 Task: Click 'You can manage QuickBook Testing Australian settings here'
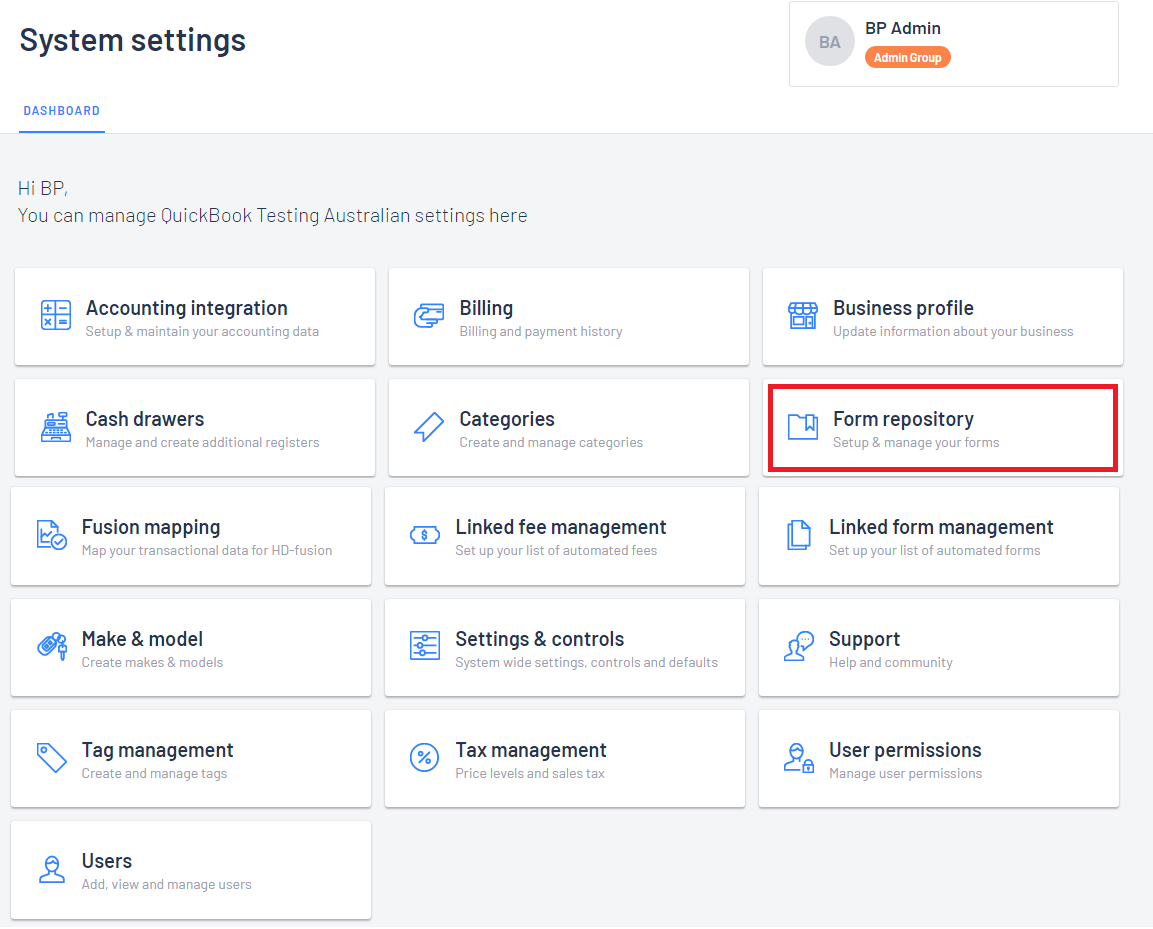[273, 216]
